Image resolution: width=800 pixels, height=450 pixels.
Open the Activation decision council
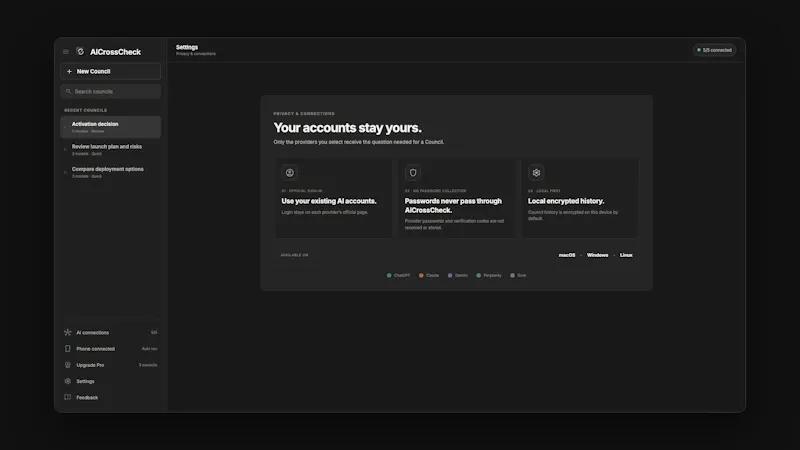pos(111,127)
